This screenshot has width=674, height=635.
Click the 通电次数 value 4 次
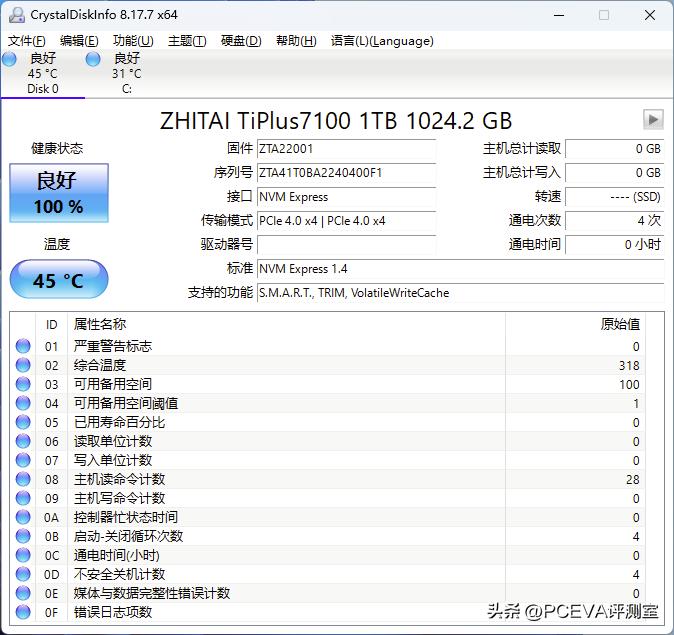tap(615, 221)
